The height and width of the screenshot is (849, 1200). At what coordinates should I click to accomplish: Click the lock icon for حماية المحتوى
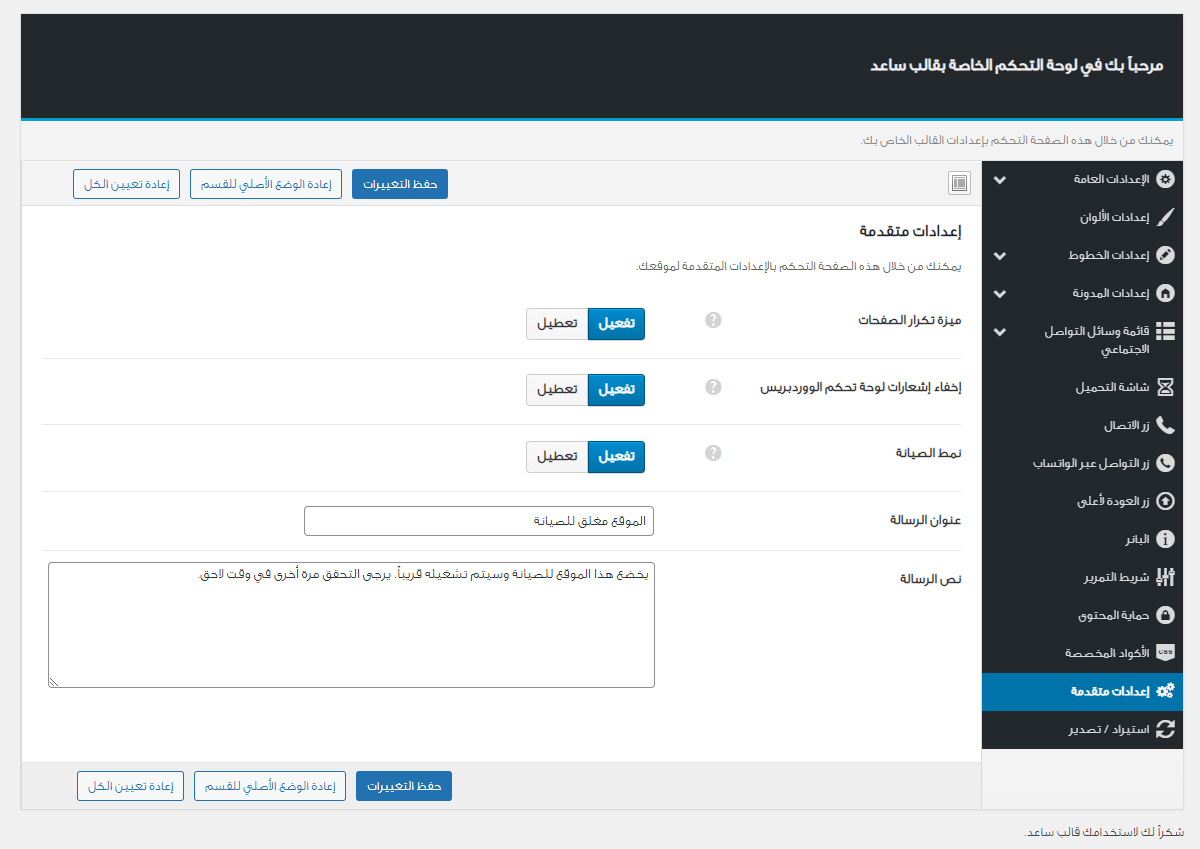[x=1165, y=614]
